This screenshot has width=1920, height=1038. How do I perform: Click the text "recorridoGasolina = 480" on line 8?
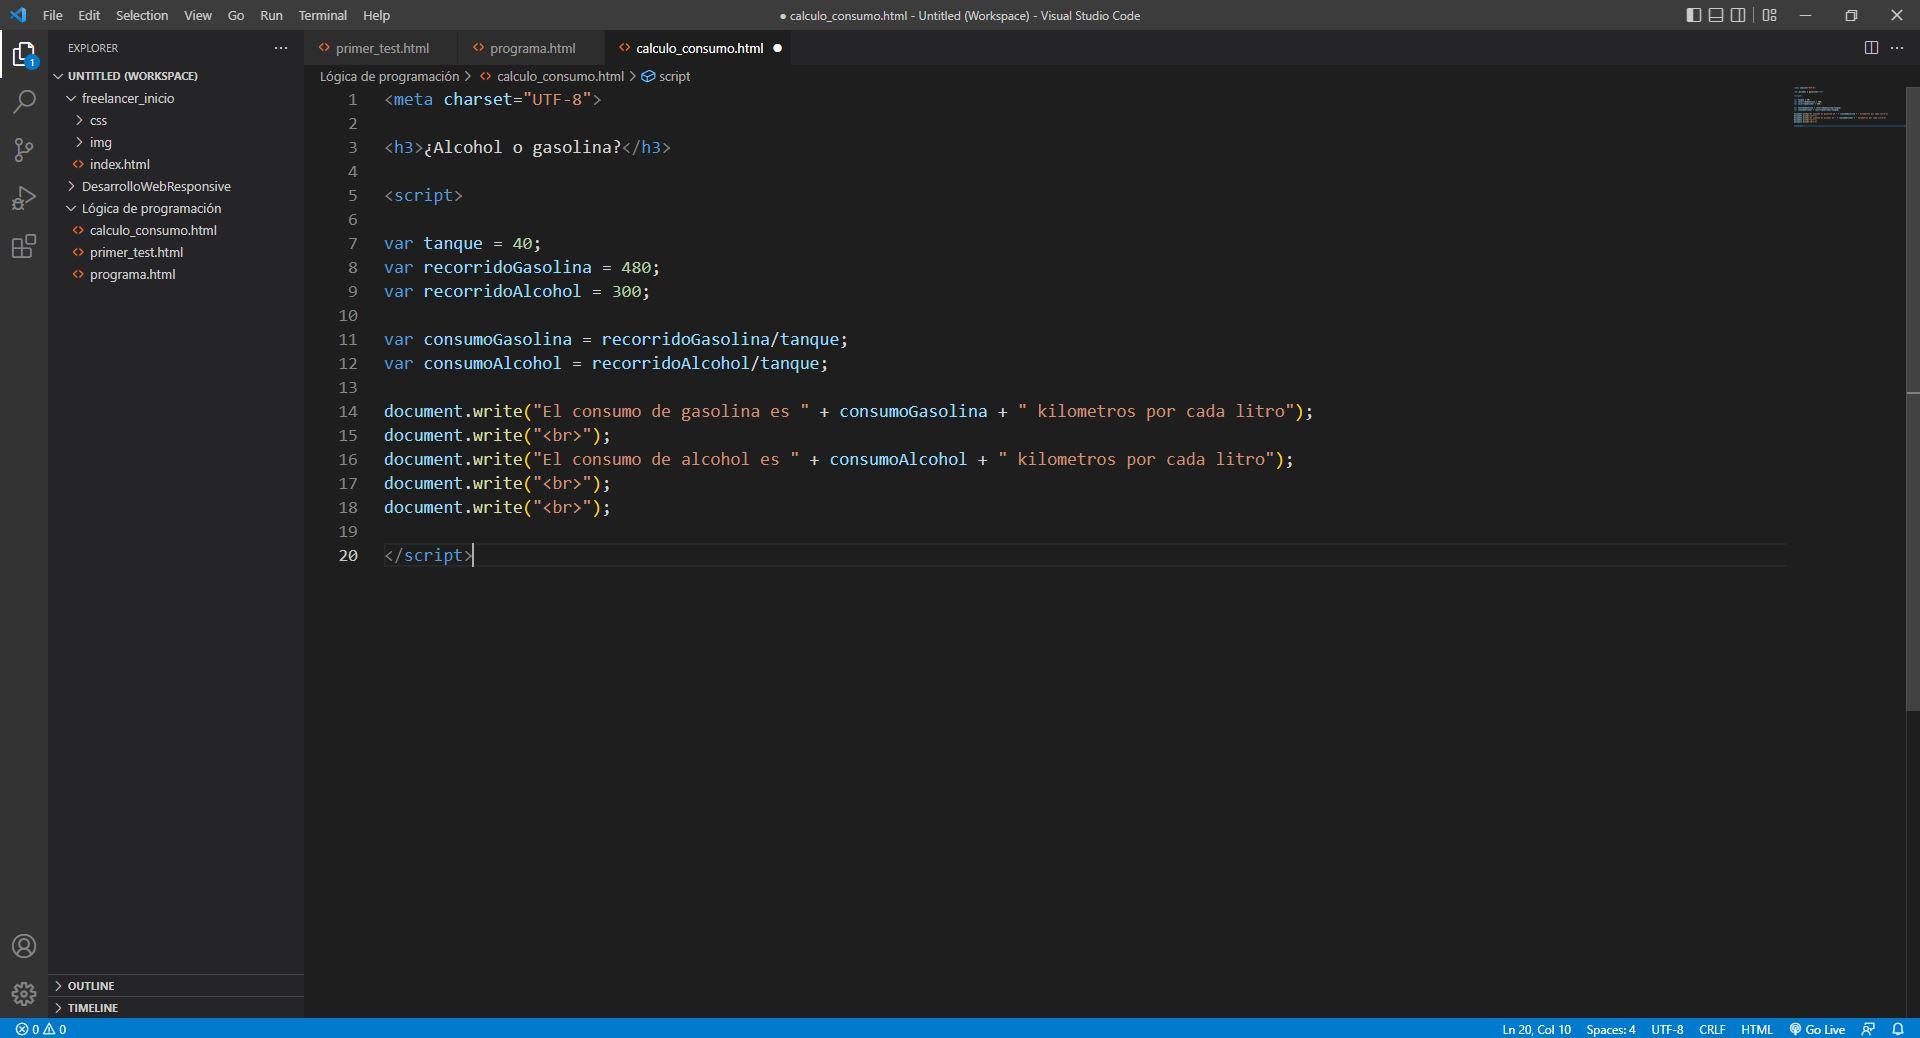click(537, 267)
